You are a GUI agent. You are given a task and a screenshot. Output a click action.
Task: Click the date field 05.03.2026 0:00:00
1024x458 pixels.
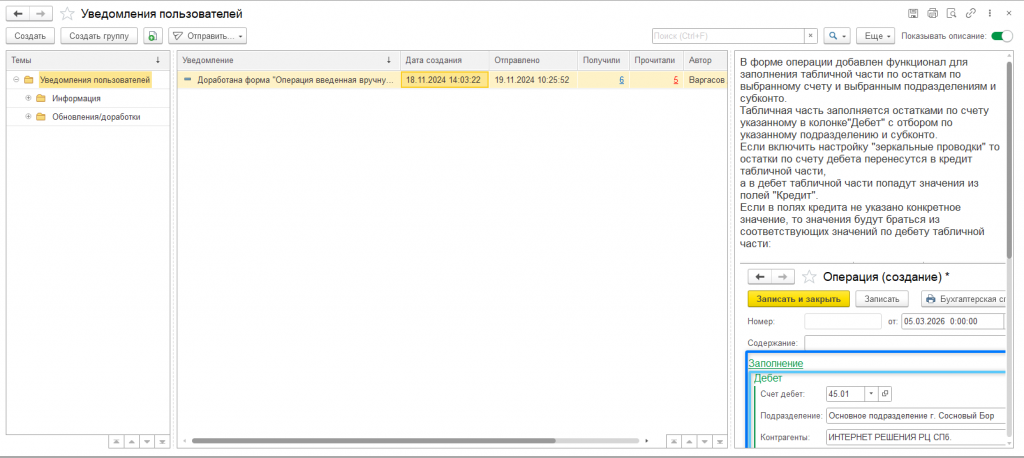[952, 321]
